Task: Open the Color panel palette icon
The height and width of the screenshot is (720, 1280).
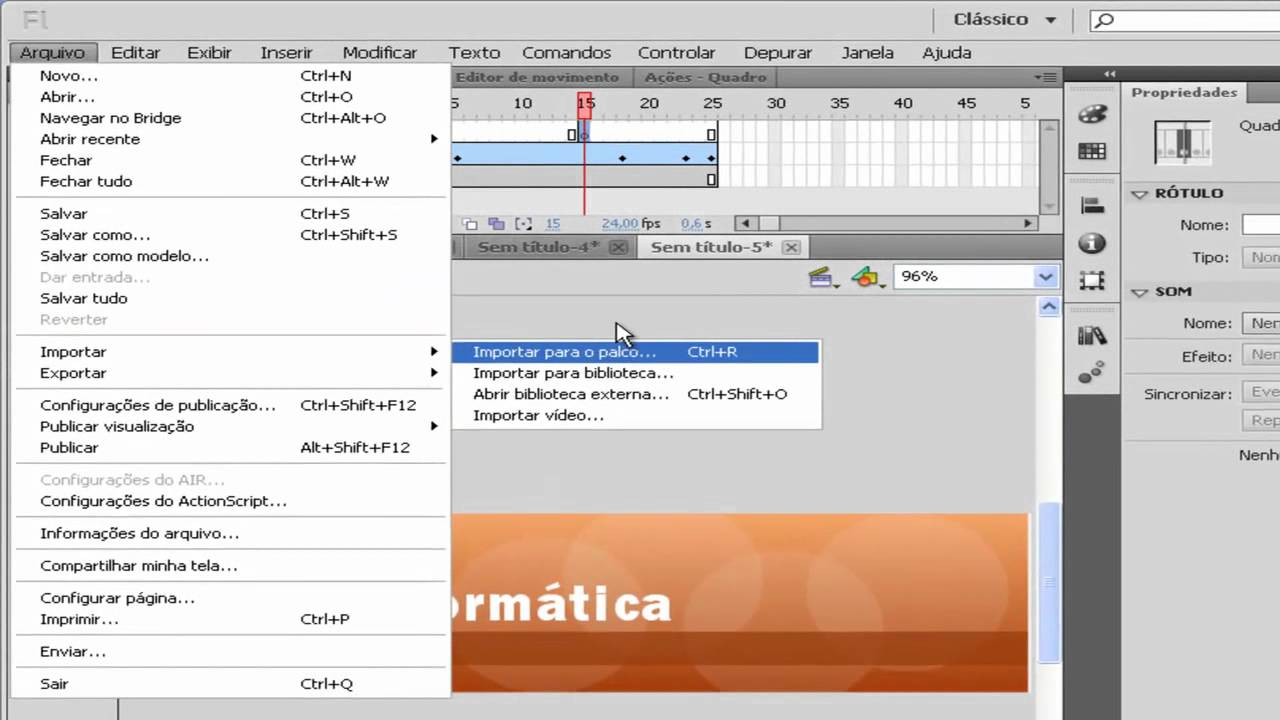Action: coord(1092,114)
